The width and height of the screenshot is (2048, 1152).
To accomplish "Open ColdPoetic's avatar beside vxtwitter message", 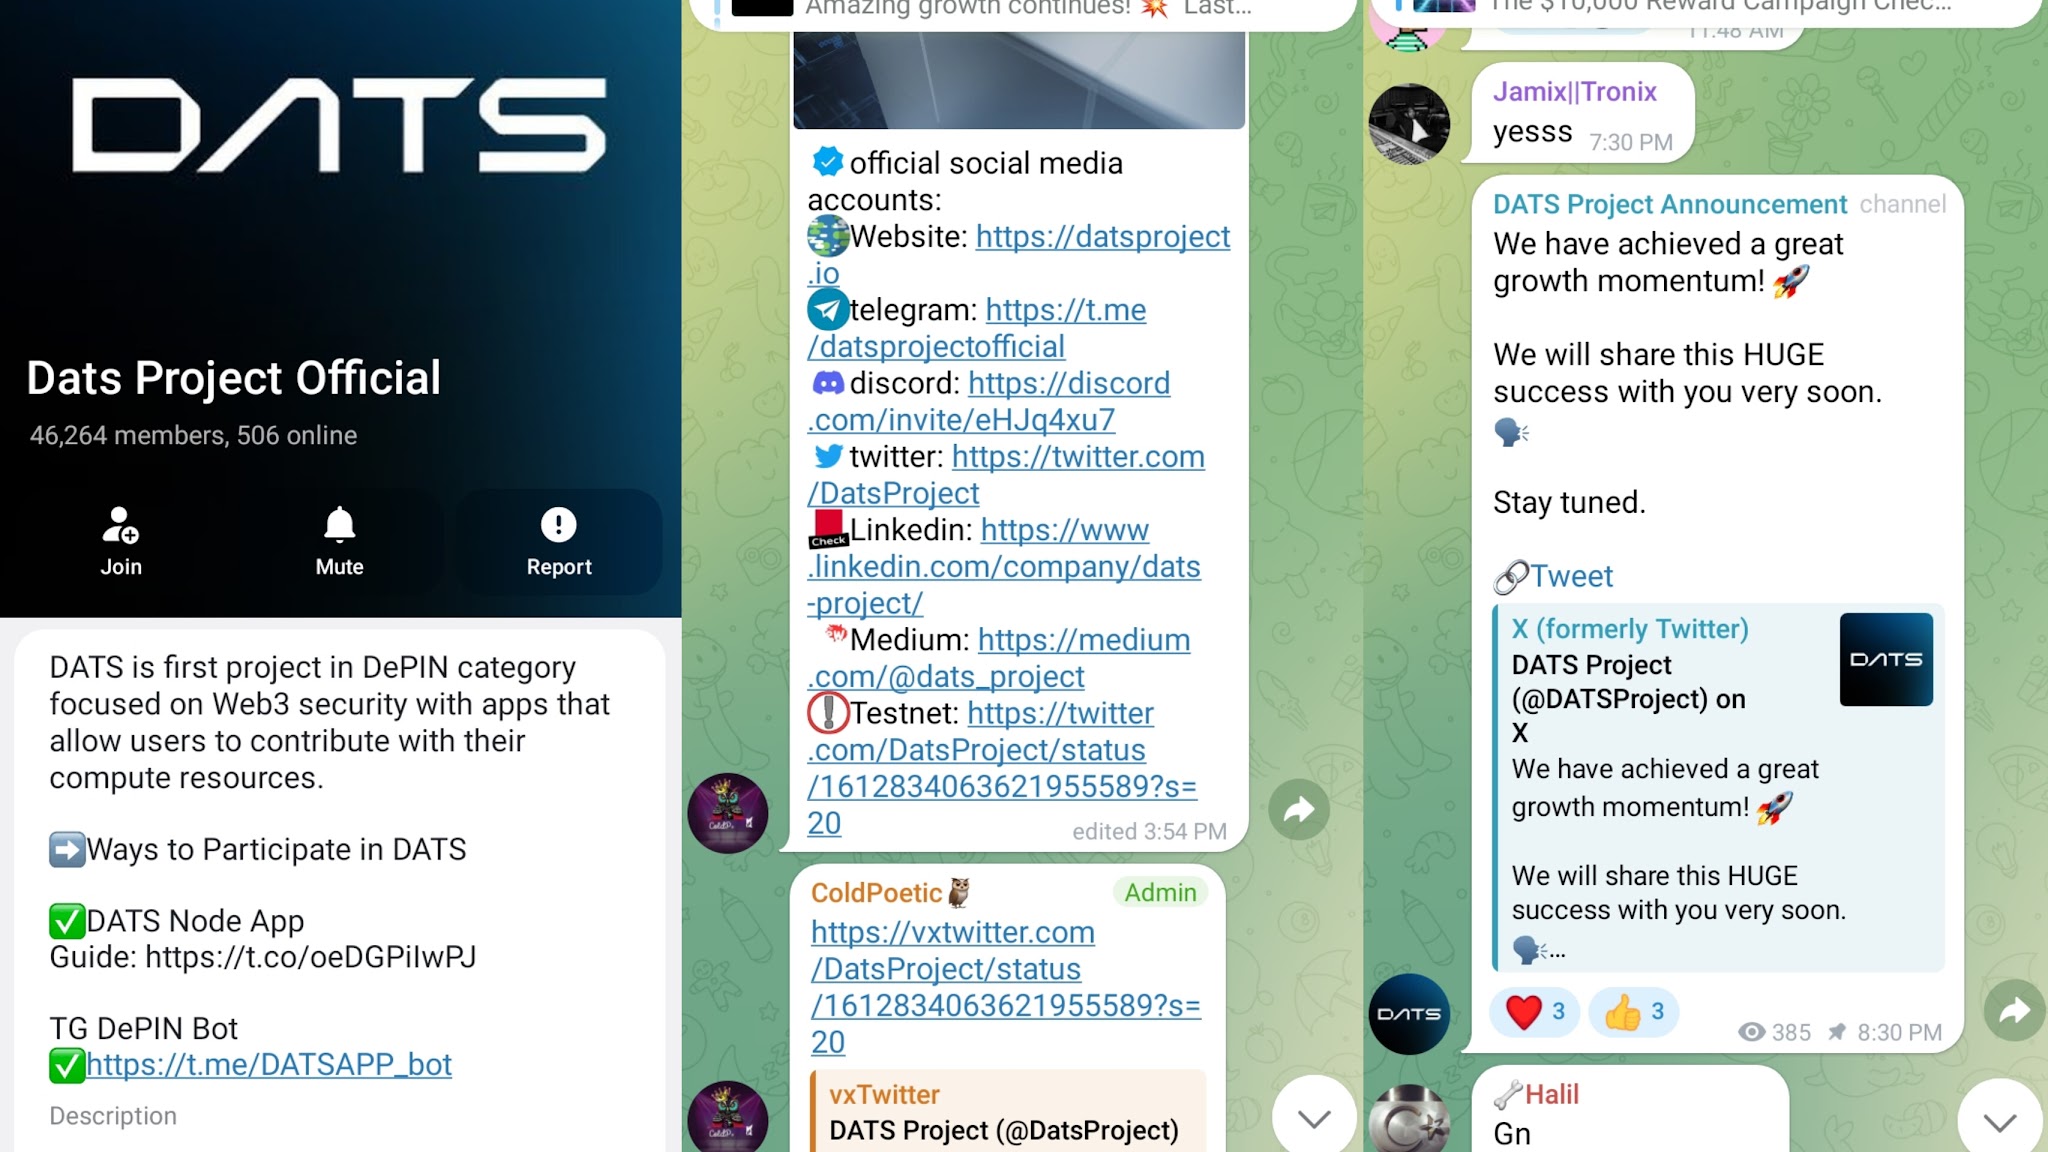I will (728, 1116).
